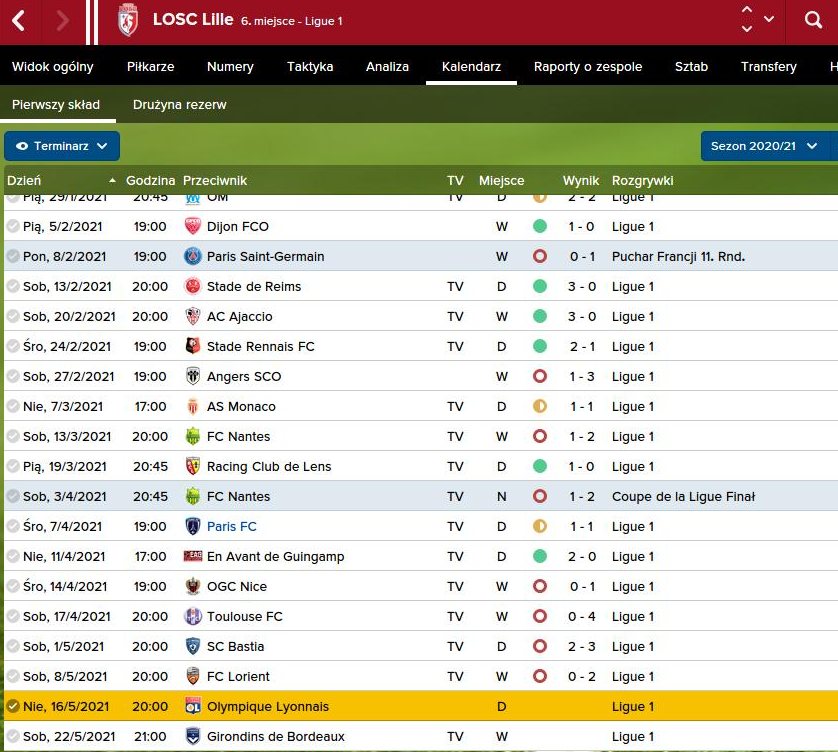838x752 pixels.
Task: Click the Paris Saint-Germain club badge
Action: coord(193,257)
